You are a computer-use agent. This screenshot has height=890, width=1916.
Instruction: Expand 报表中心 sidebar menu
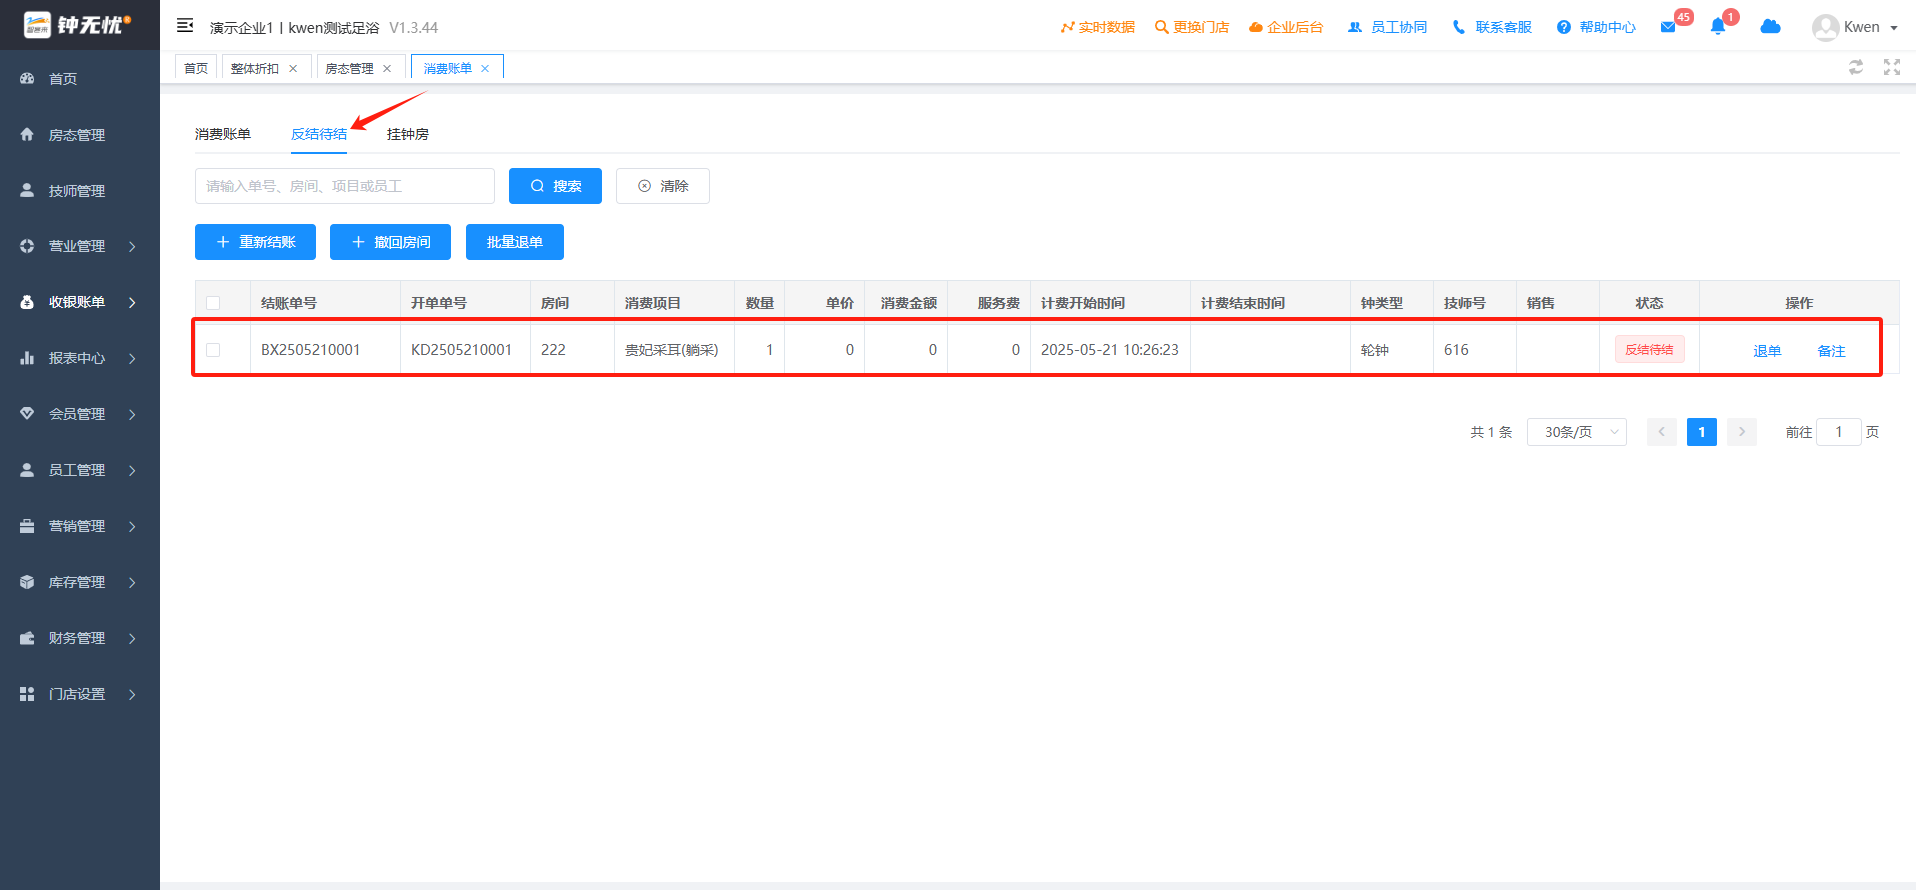point(80,358)
